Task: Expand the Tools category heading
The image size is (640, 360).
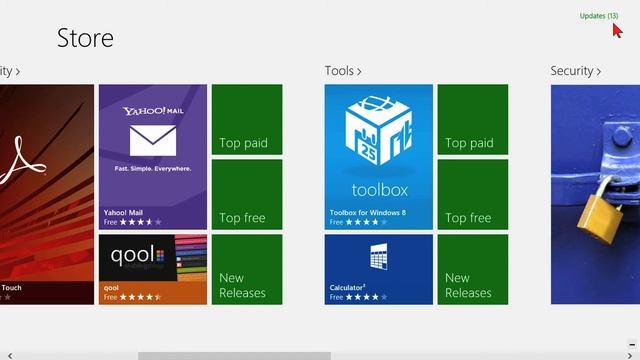Action: [x=343, y=71]
